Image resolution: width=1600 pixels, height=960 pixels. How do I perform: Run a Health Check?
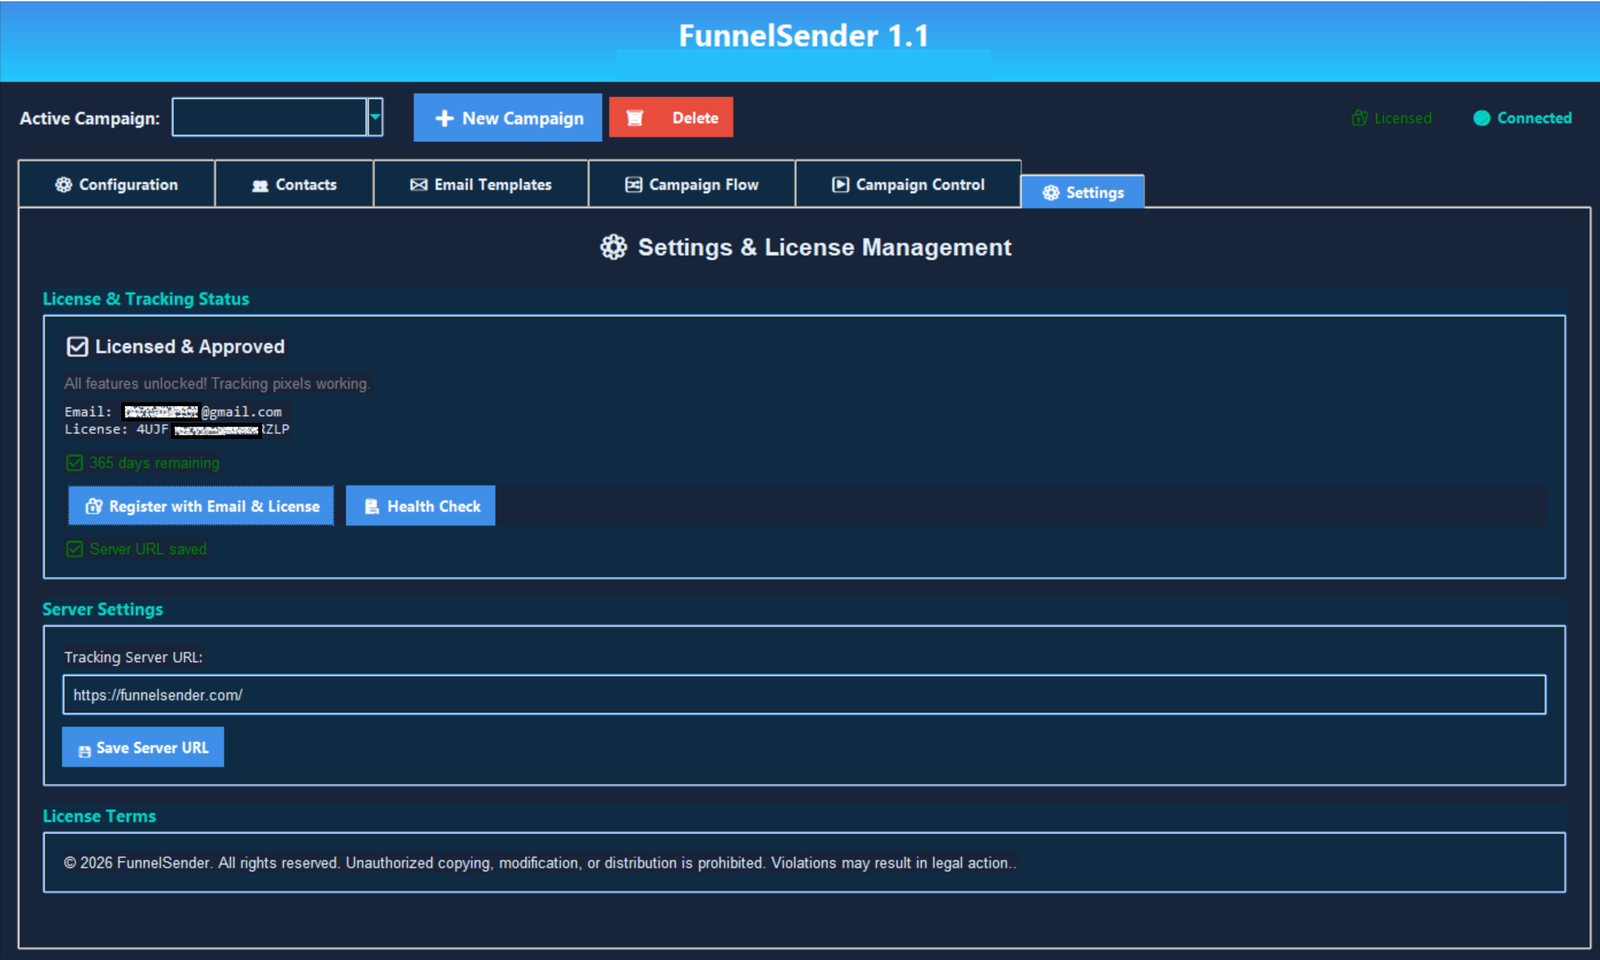point(420,505)
